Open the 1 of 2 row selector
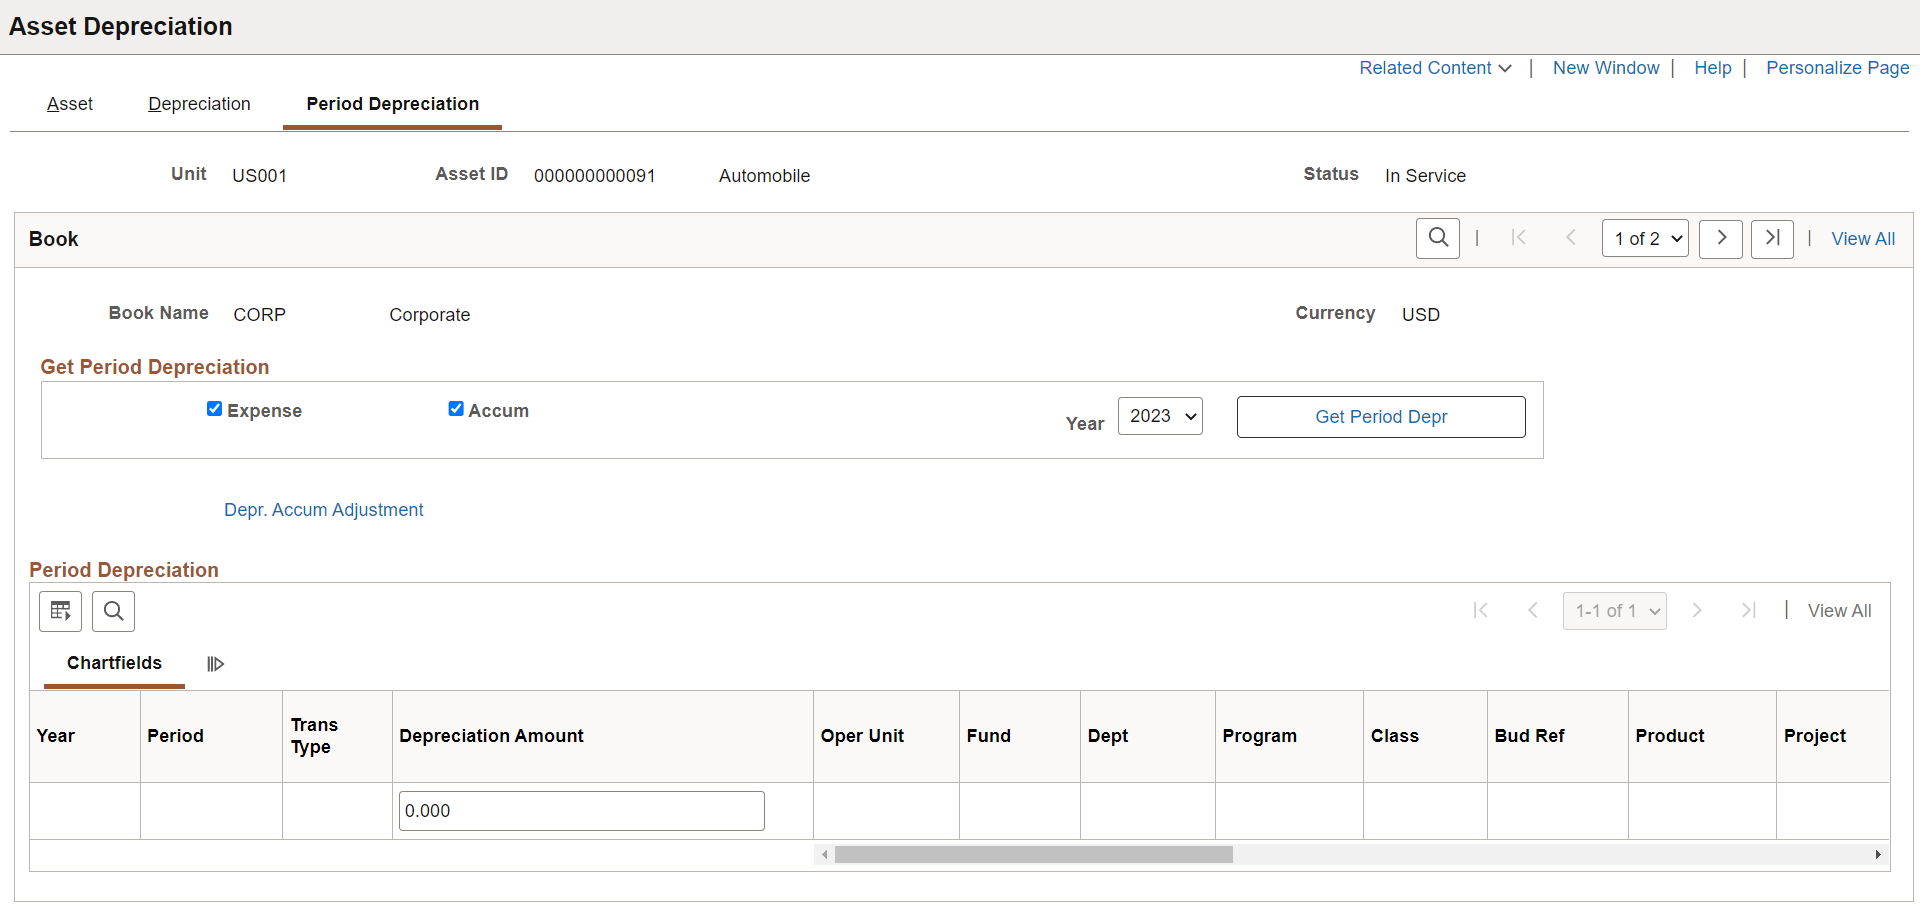1920x910 pixels. (1645, 239)
